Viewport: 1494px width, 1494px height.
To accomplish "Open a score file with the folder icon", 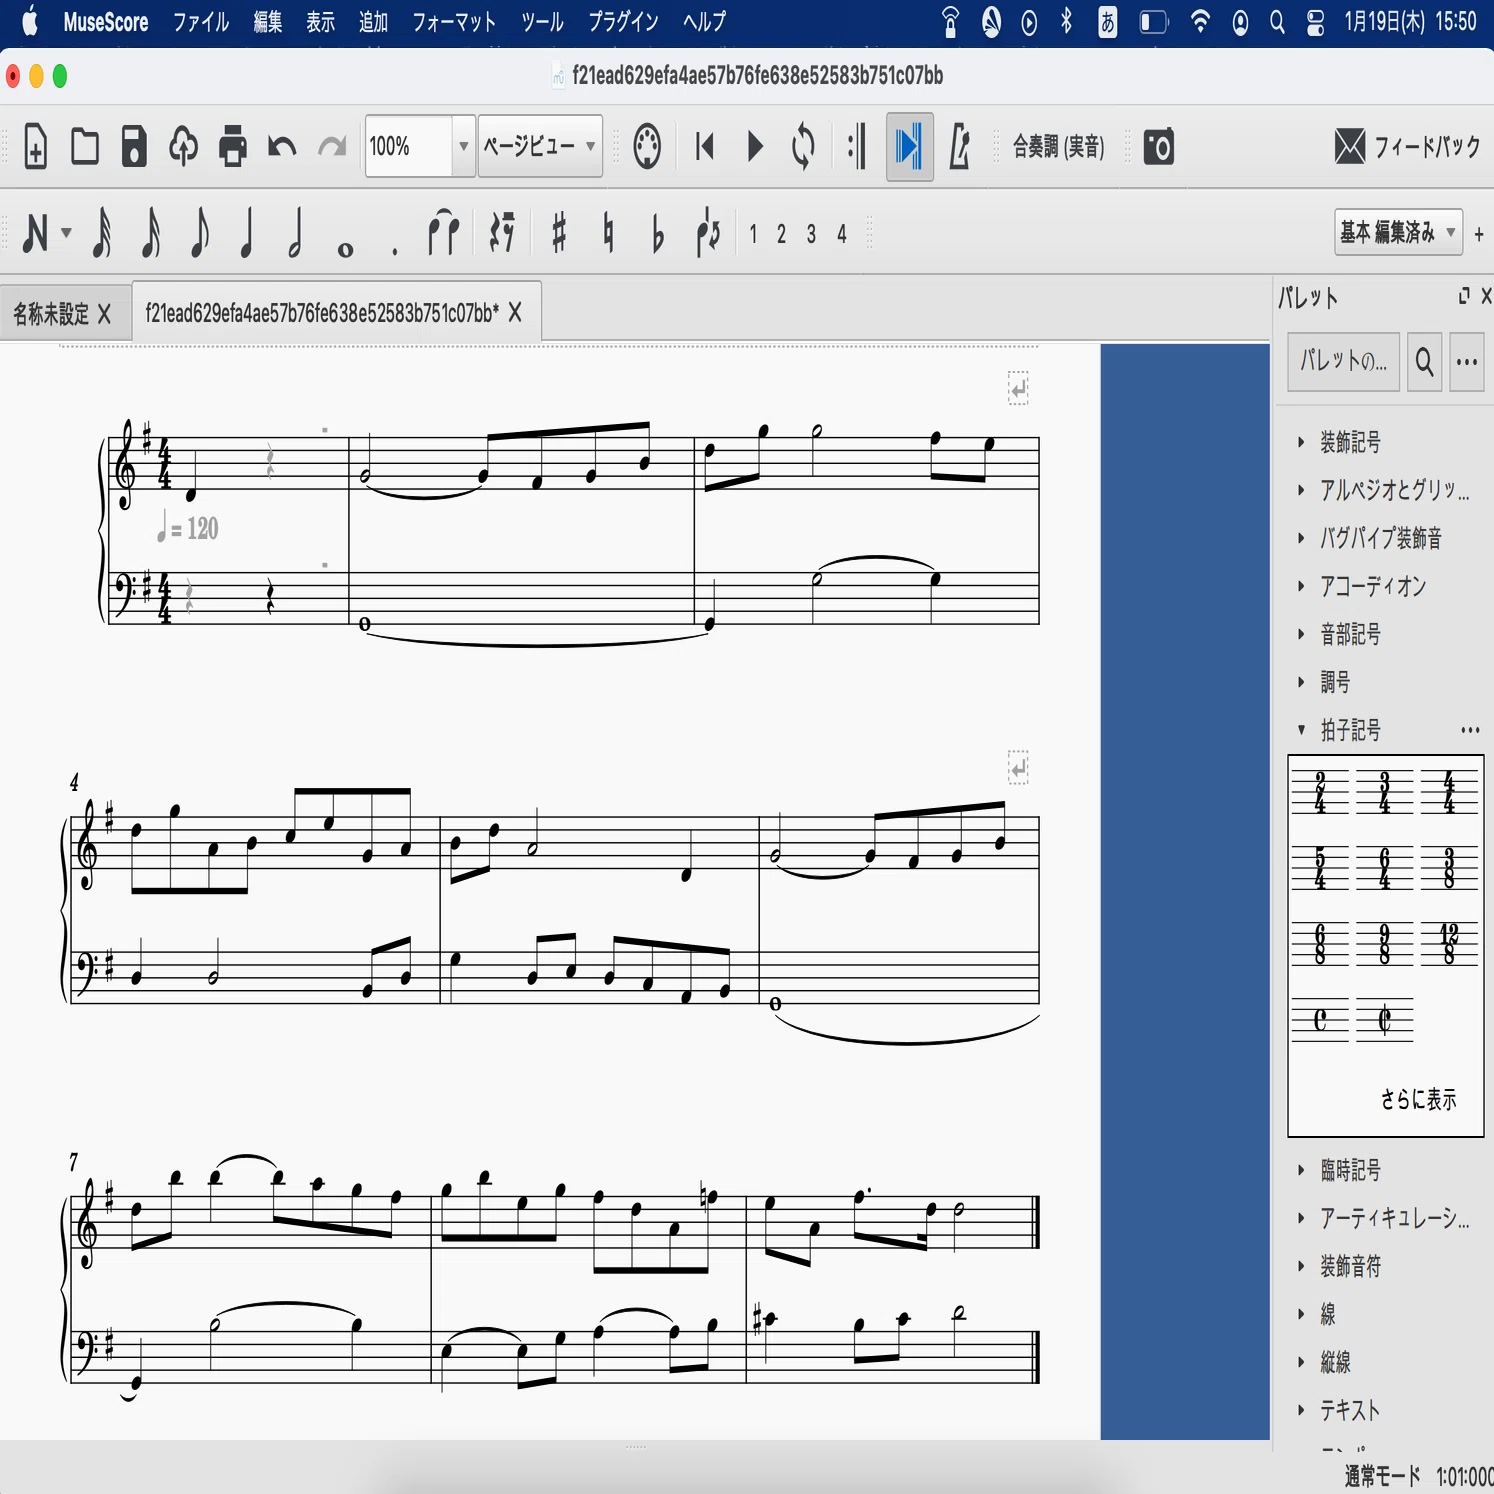I will pos(85,147).
